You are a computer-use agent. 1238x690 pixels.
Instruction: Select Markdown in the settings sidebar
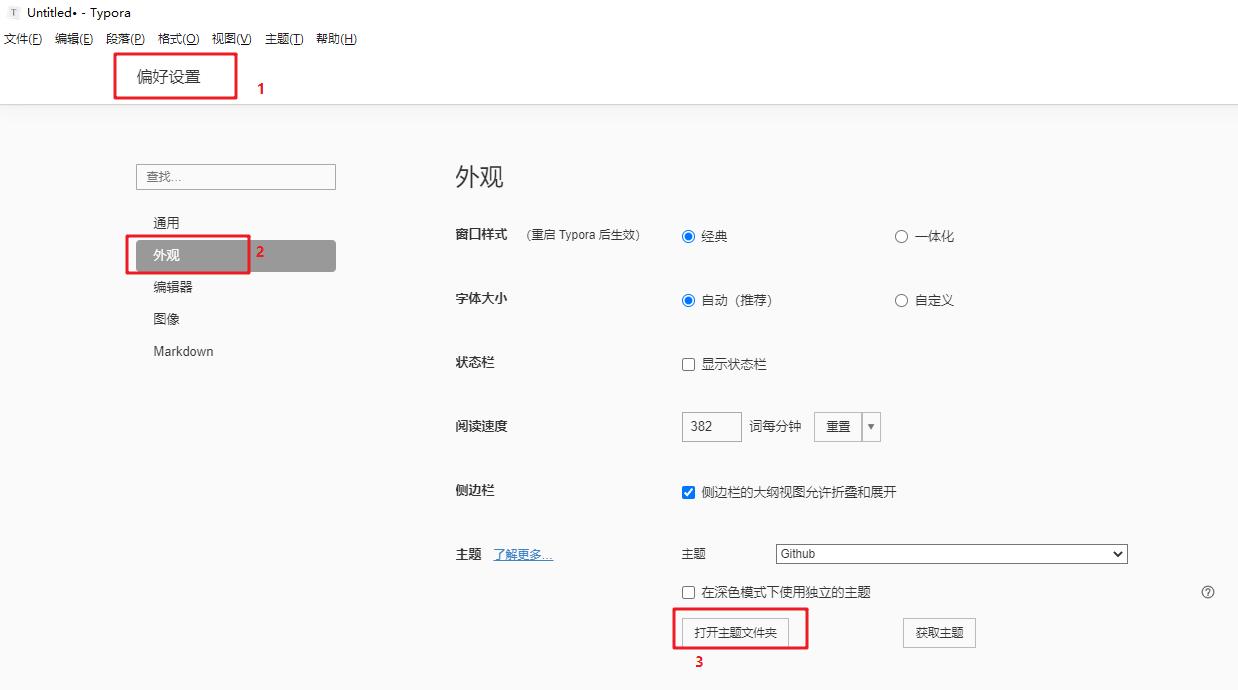click(236, 351)
